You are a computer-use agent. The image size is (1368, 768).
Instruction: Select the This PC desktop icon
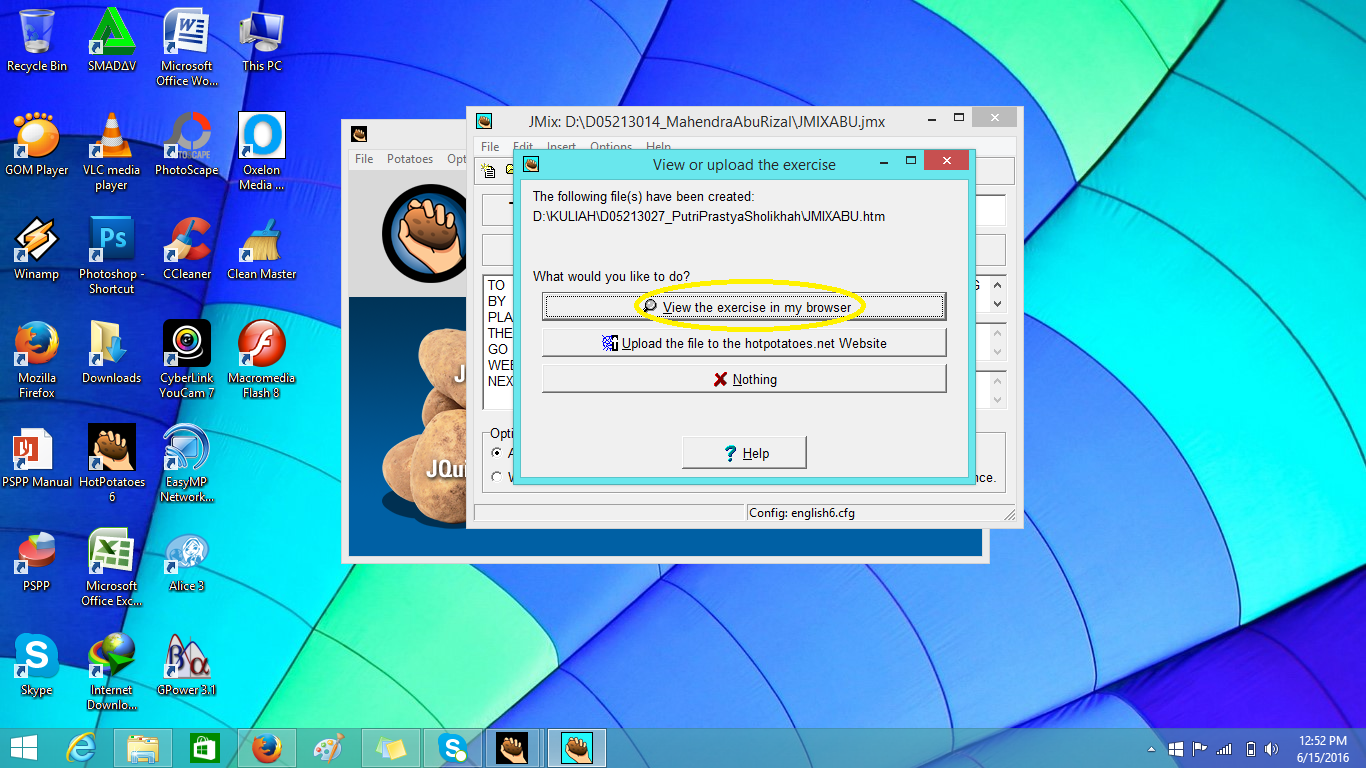[261, 42]
